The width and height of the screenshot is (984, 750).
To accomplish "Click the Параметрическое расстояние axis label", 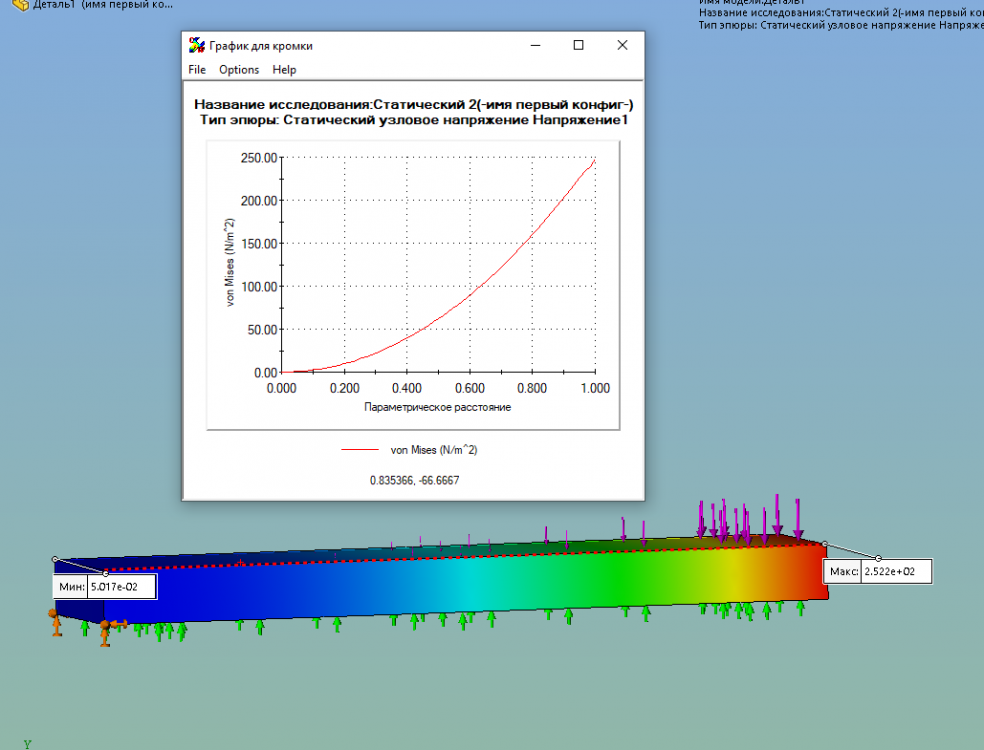I will 437,407.
